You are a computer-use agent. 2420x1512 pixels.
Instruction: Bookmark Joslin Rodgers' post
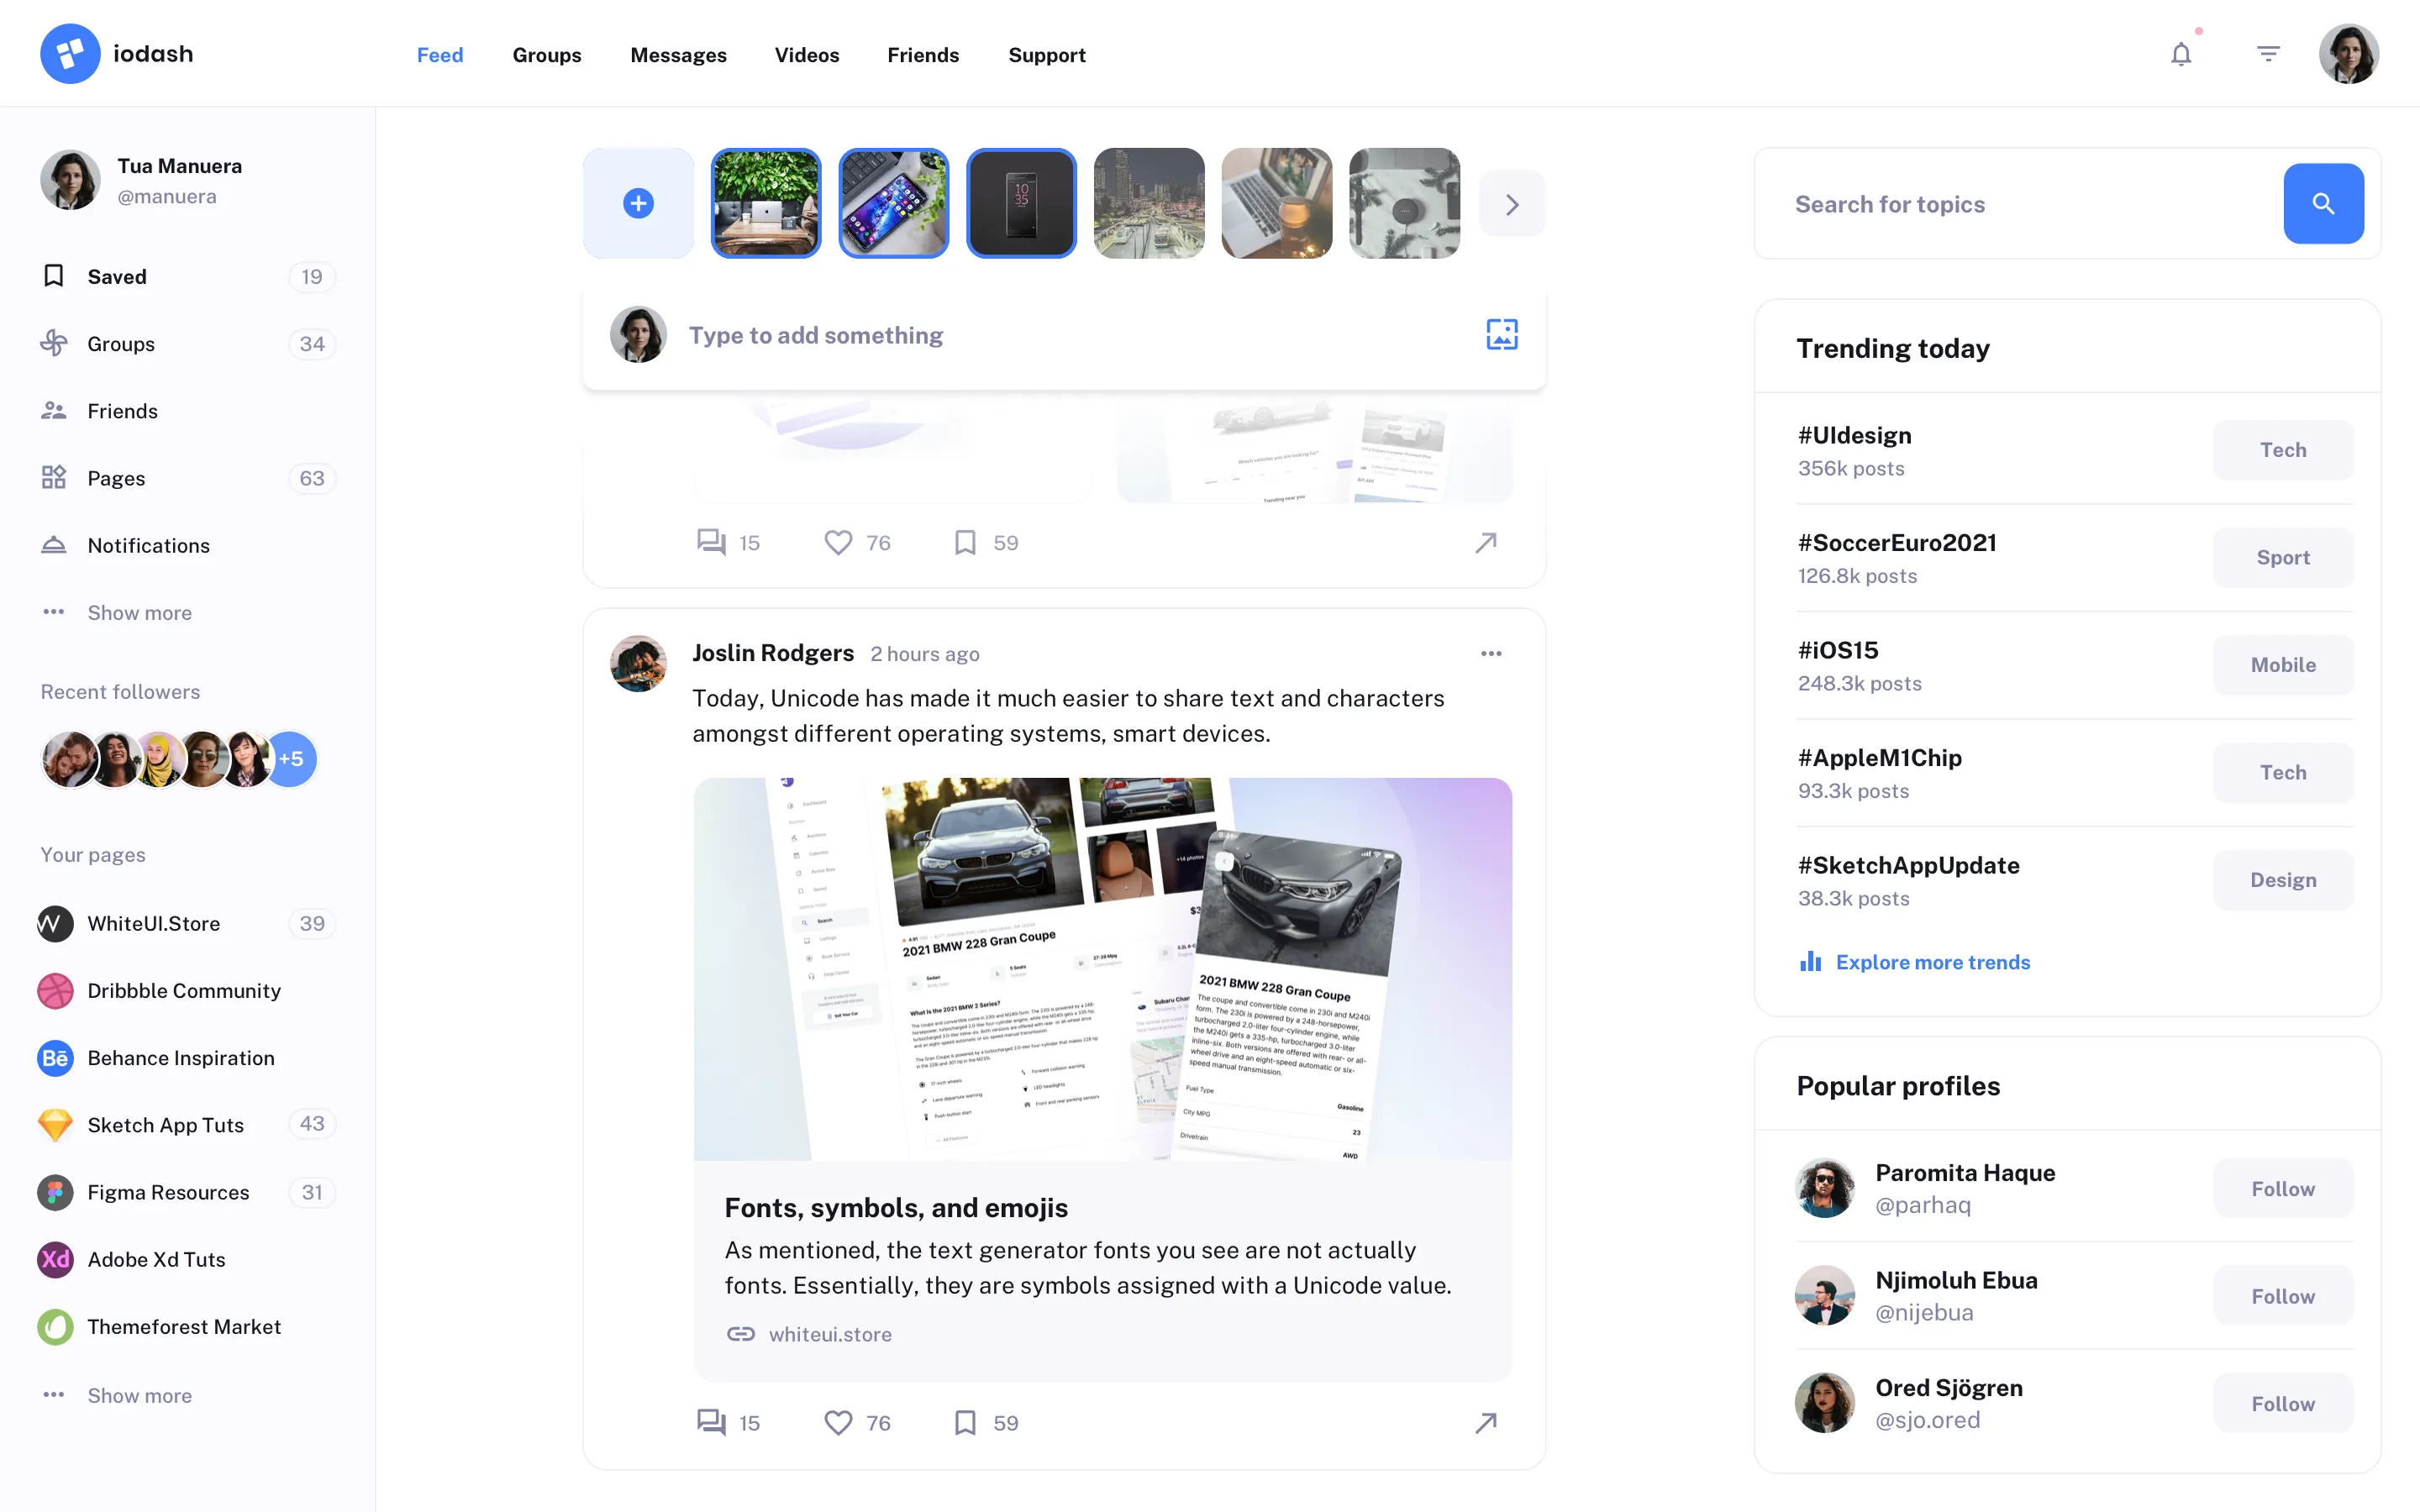coord(964,1422)
